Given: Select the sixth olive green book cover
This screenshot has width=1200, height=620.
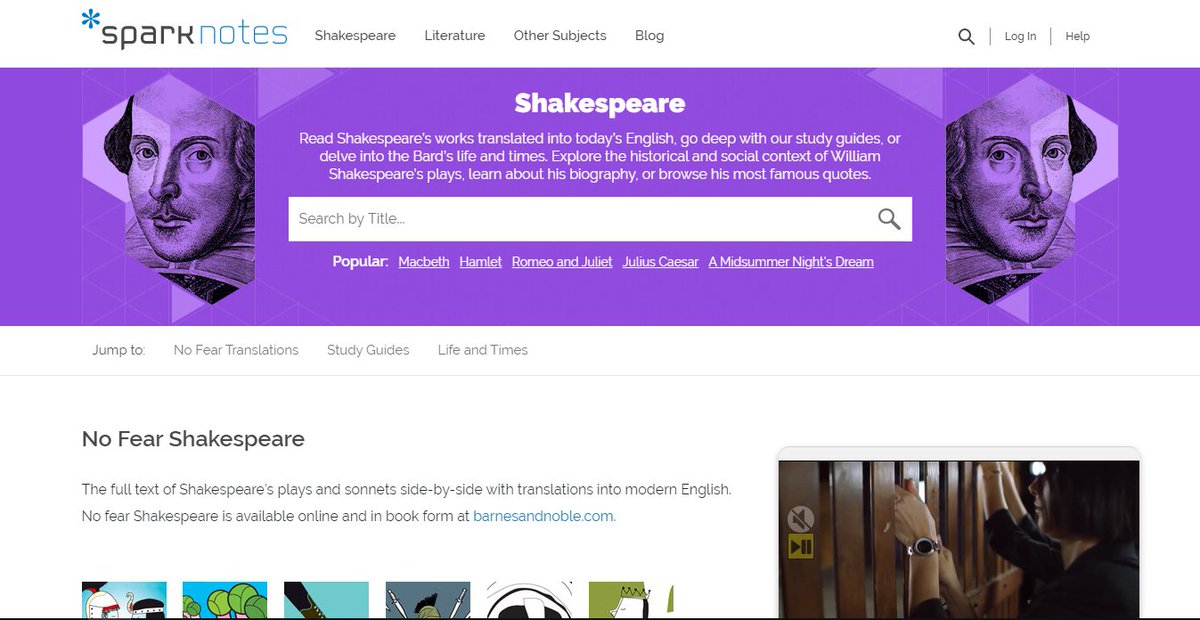Looking at the screenshot, I should click(631, 600).
